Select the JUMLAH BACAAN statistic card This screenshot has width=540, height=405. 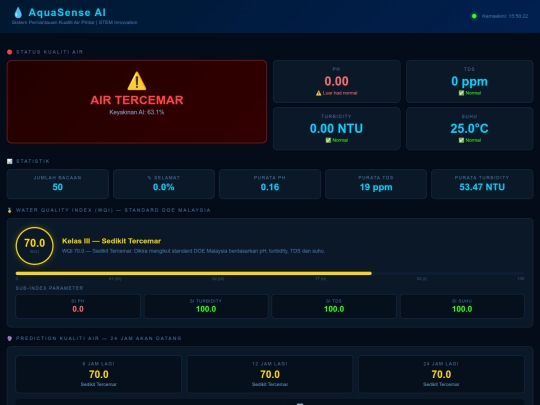pyautogui.click(x=58, y=184)
